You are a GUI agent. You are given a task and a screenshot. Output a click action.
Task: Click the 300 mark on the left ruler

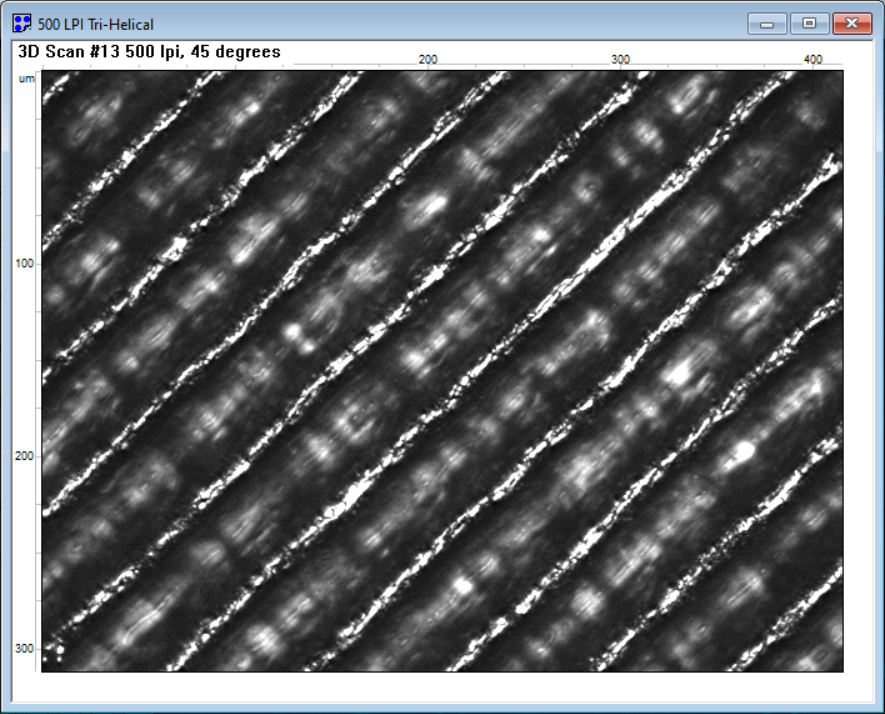26,649
